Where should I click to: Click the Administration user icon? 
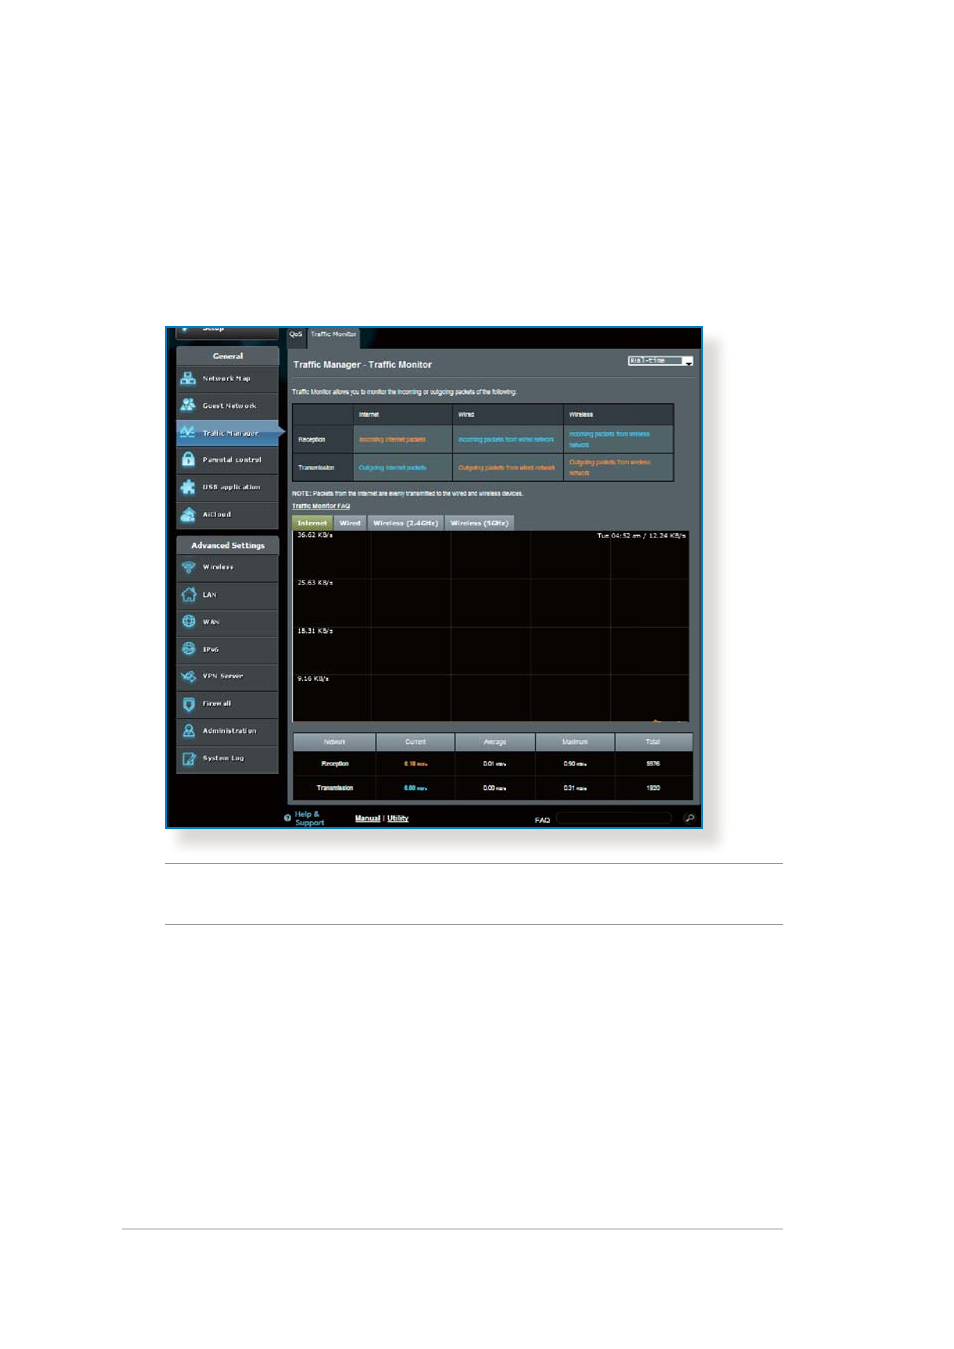pos(188,731)
